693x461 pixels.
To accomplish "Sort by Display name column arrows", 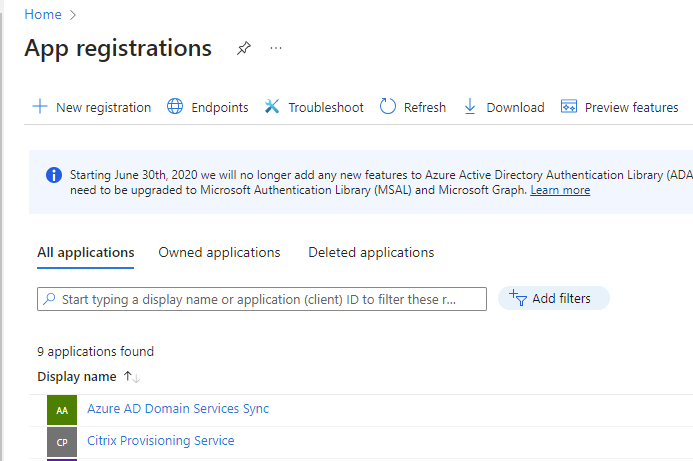I will click(131, 377).
